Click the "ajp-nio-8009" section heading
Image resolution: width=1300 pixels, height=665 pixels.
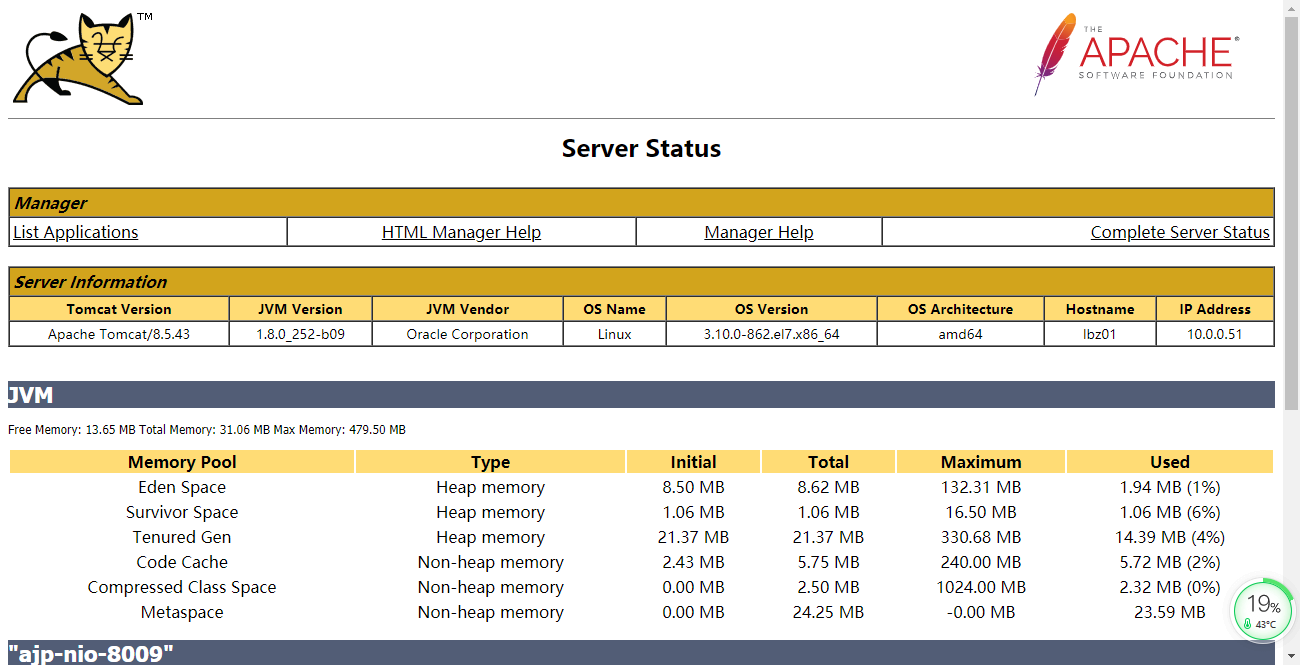pyautogui.click(x=642, y=653)
